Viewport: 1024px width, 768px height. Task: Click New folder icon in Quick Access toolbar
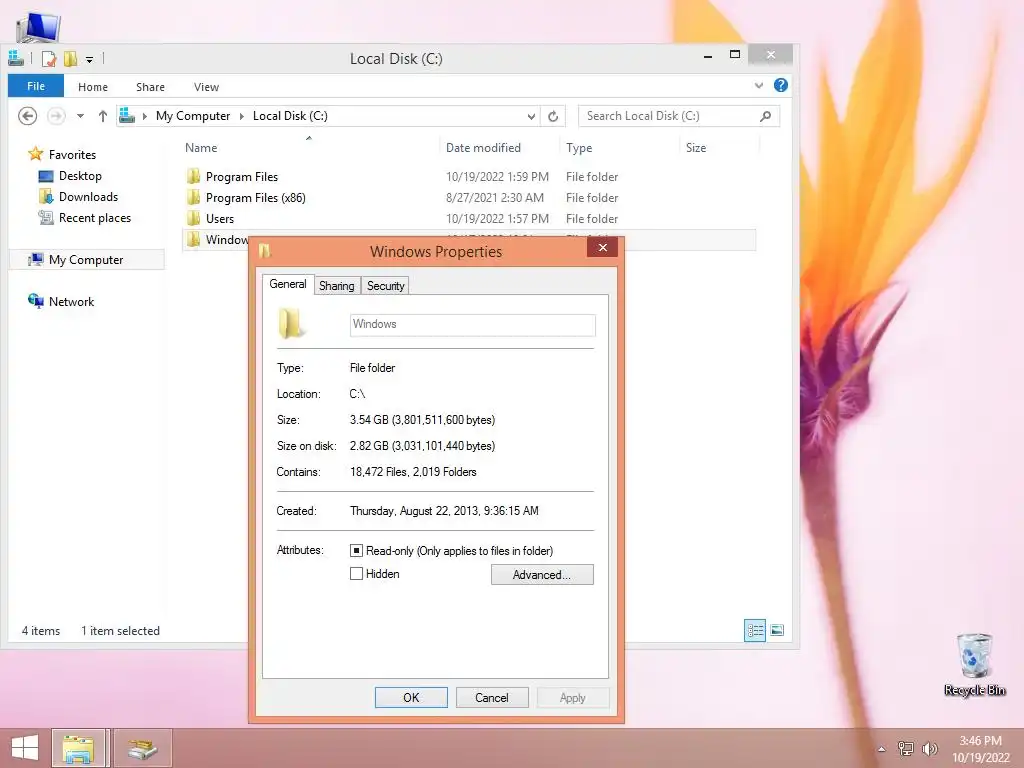pyautogui.click(x=70, y=59)
